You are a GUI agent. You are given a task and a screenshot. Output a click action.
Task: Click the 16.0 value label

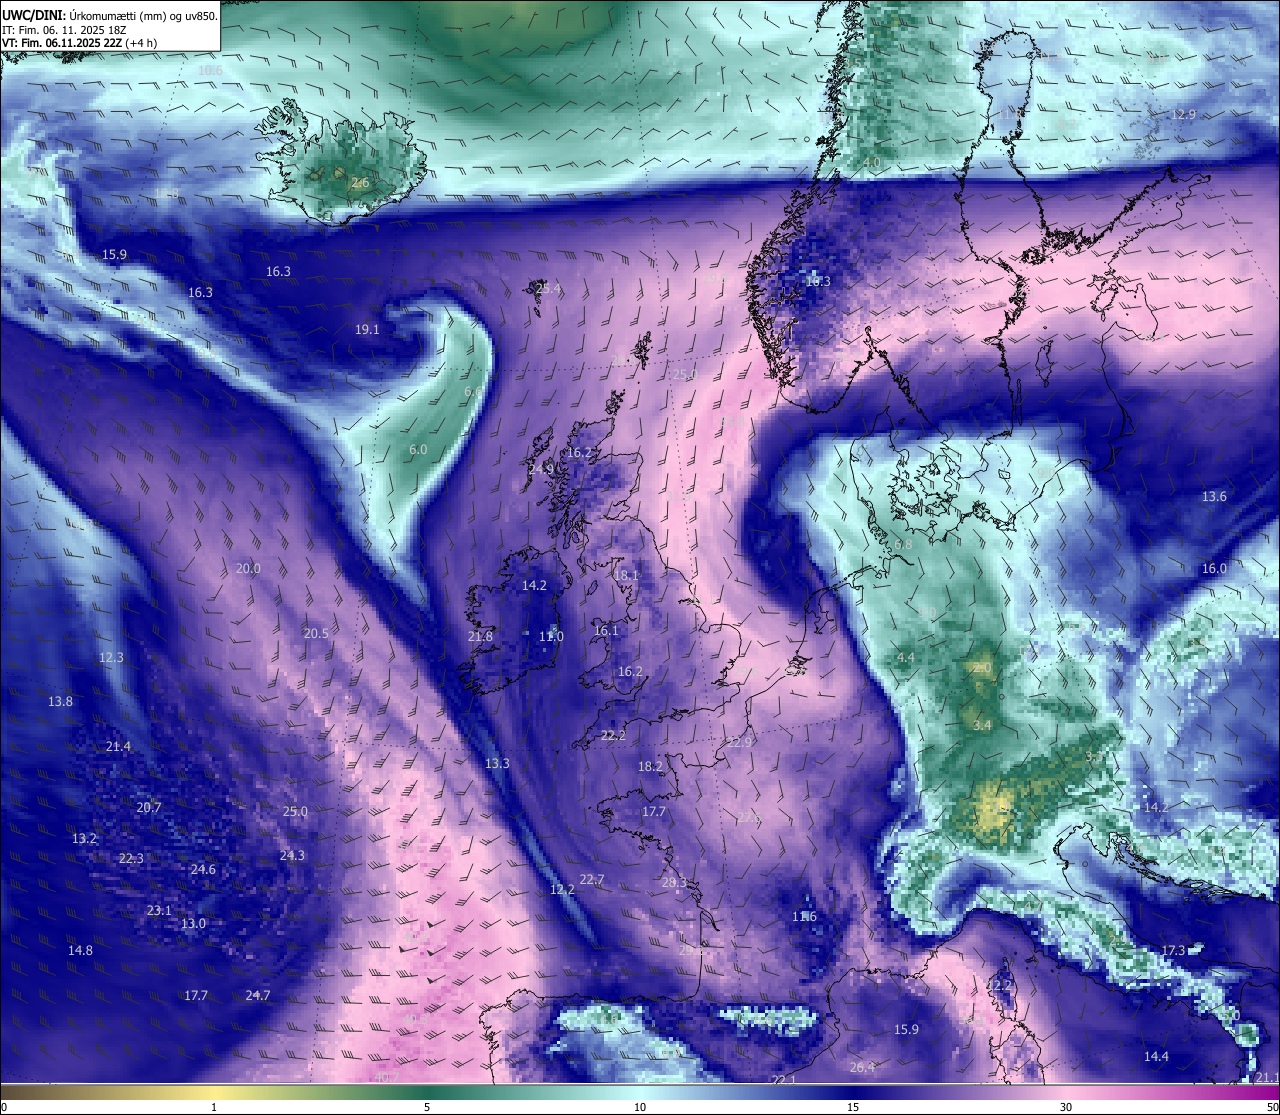click(1214, 568)
